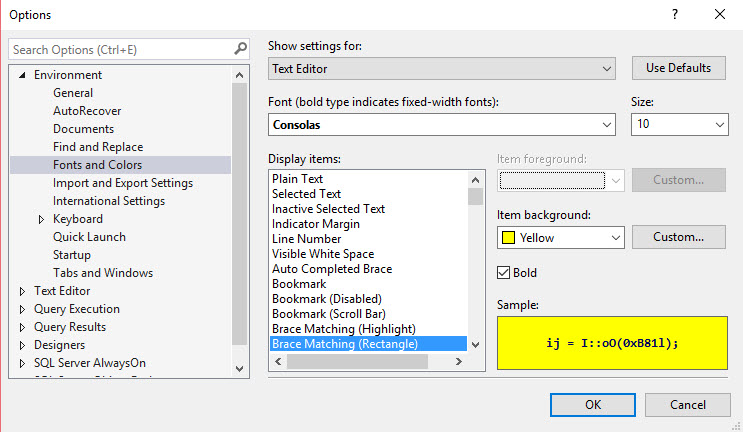Click Custom button for item background
The width and height of the screenshot is (743, 432).
click(x=679, y=237)
